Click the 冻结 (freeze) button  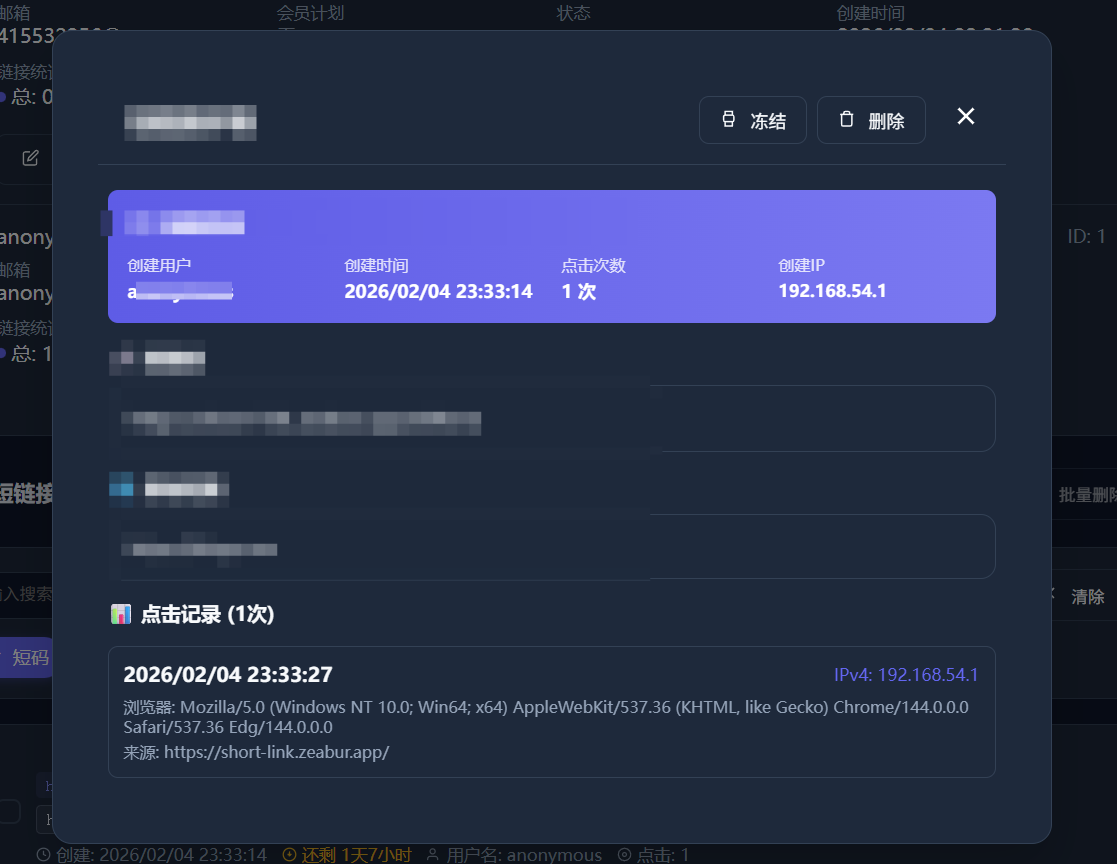click(x=752, y=121)
